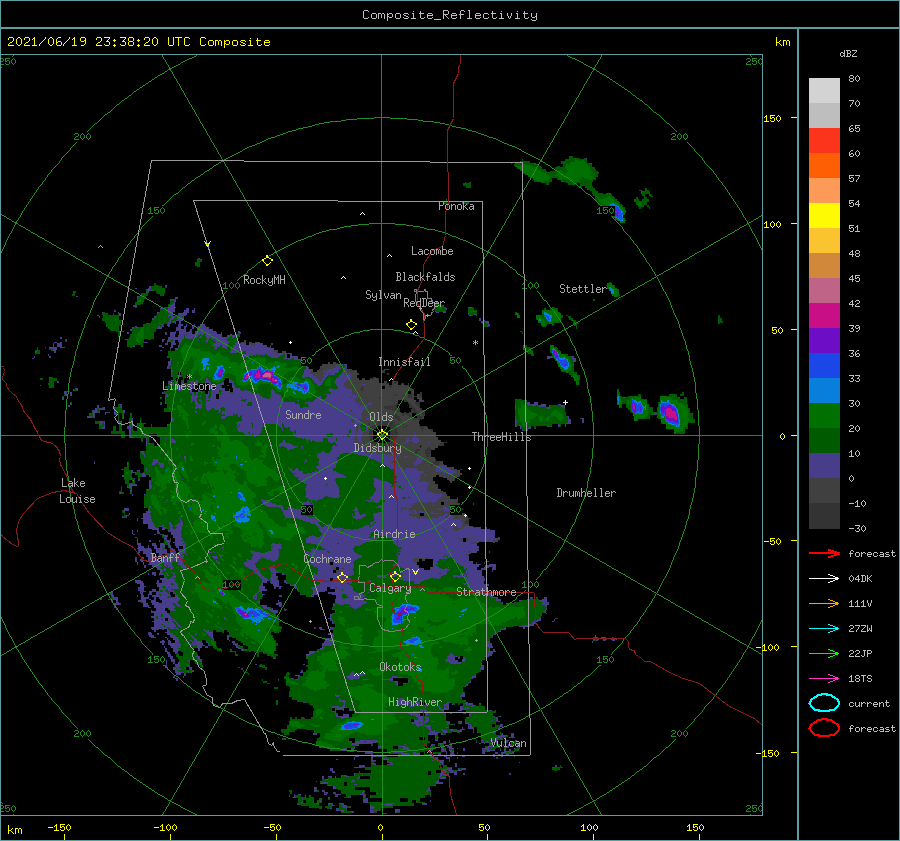Click the RockyMH label

click(264, 280)
